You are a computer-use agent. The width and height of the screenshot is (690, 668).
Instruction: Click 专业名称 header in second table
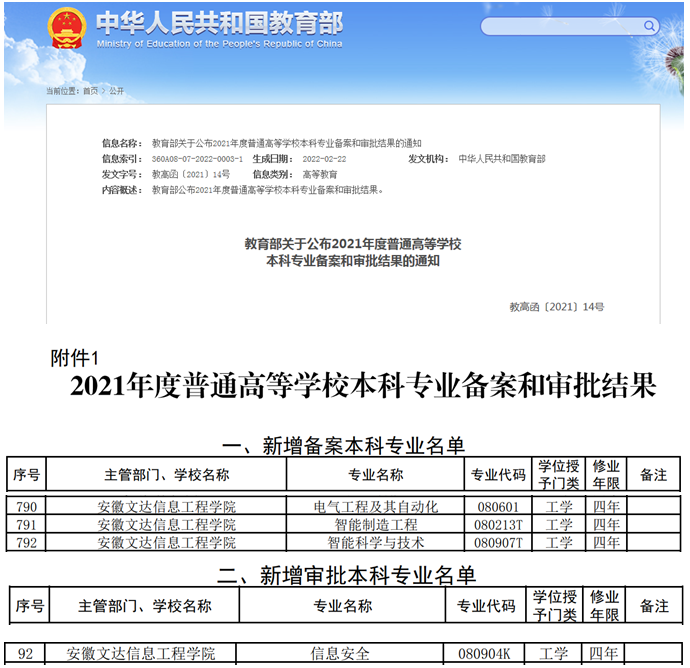coord(342,606)
